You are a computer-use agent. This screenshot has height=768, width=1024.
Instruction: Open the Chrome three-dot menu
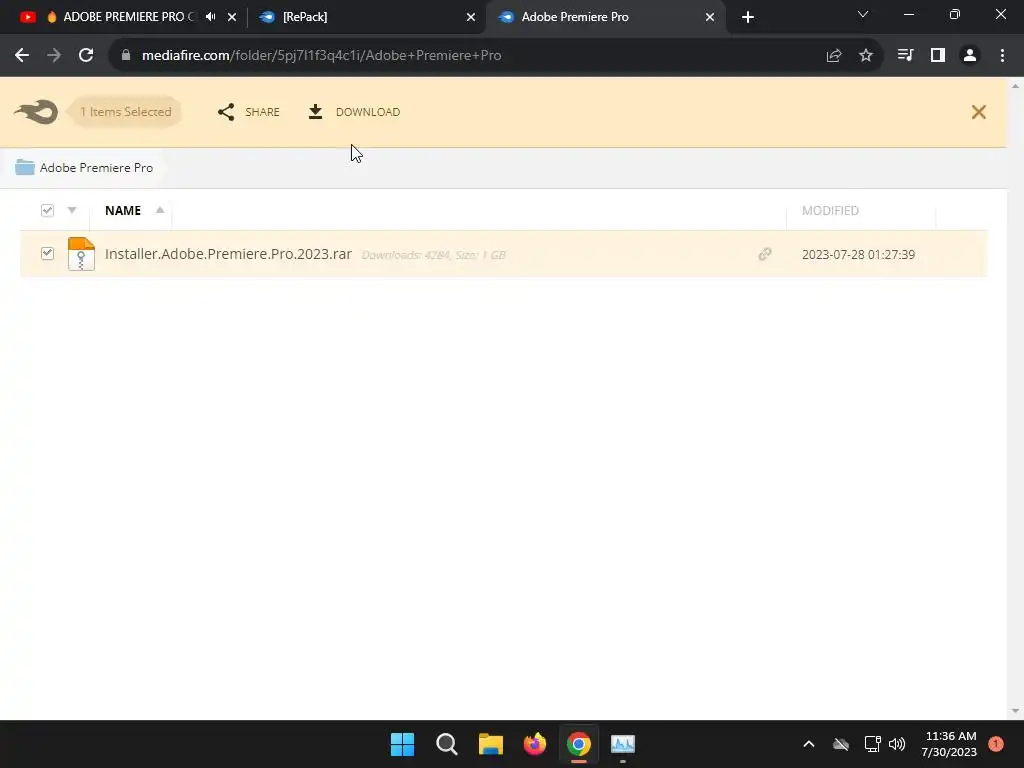[x=1002, y=56]
